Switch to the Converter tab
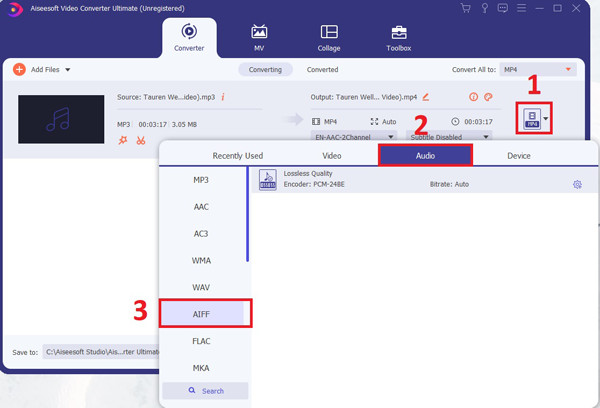The width and height of the screenshot is (600, 408). pos(189,38)
